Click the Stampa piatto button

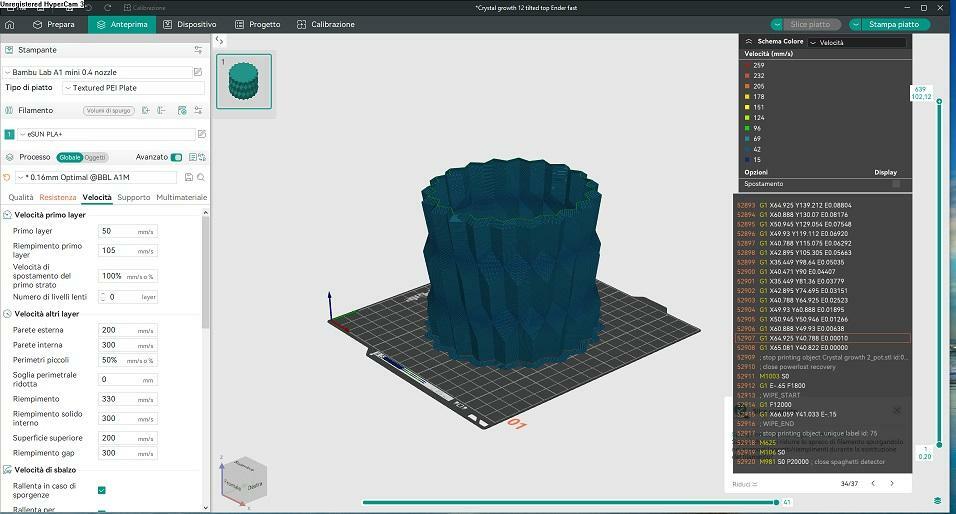[893, 24]
